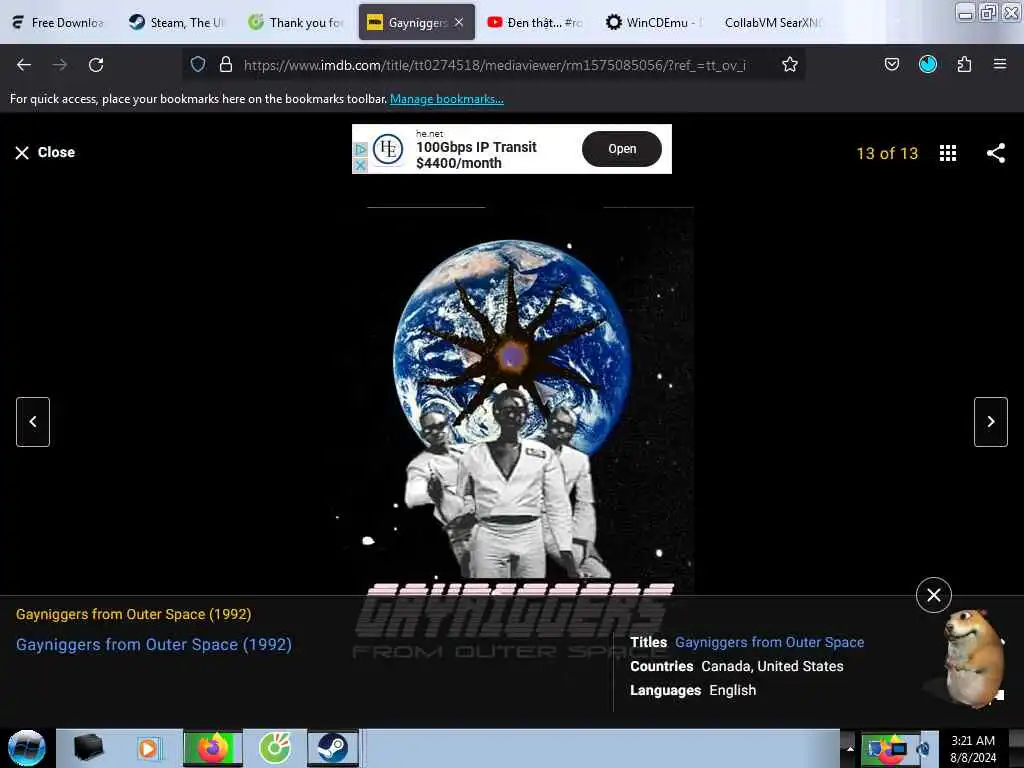Click the greyed forward navigation arrow
The height and width of the screenshot is (768, 1024).
pos(59,65)
